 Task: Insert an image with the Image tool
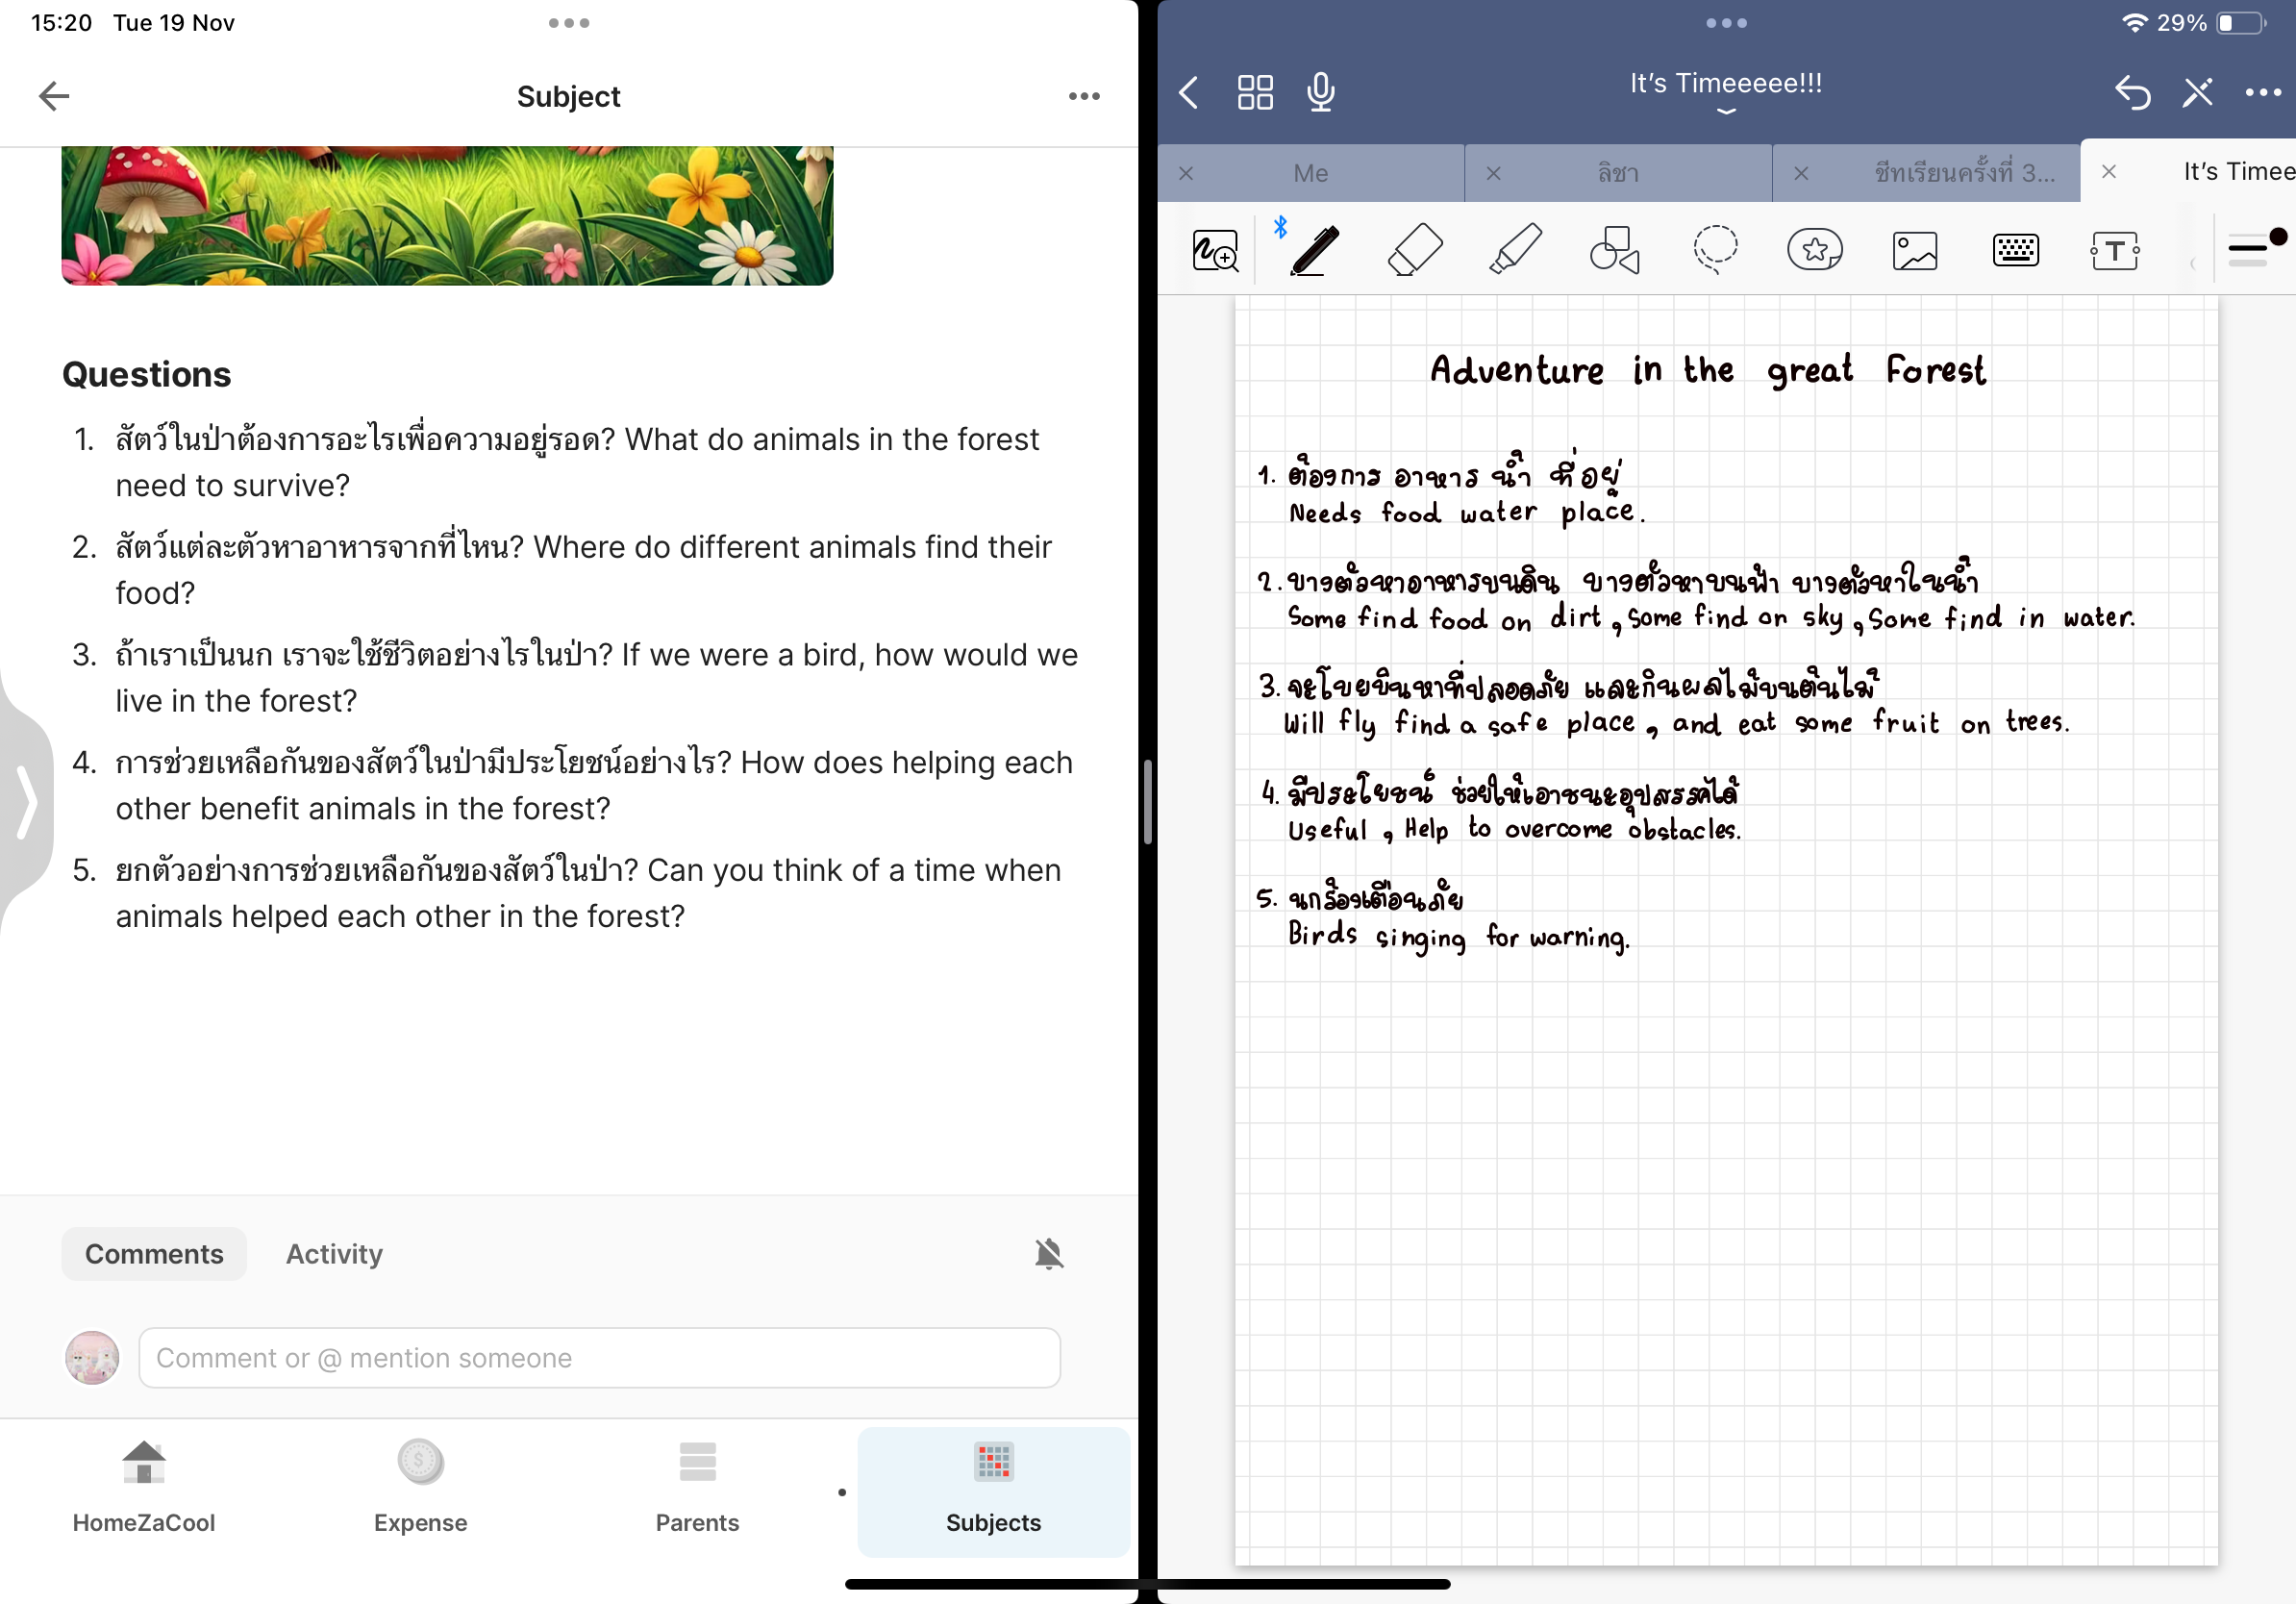point(1915,250)
